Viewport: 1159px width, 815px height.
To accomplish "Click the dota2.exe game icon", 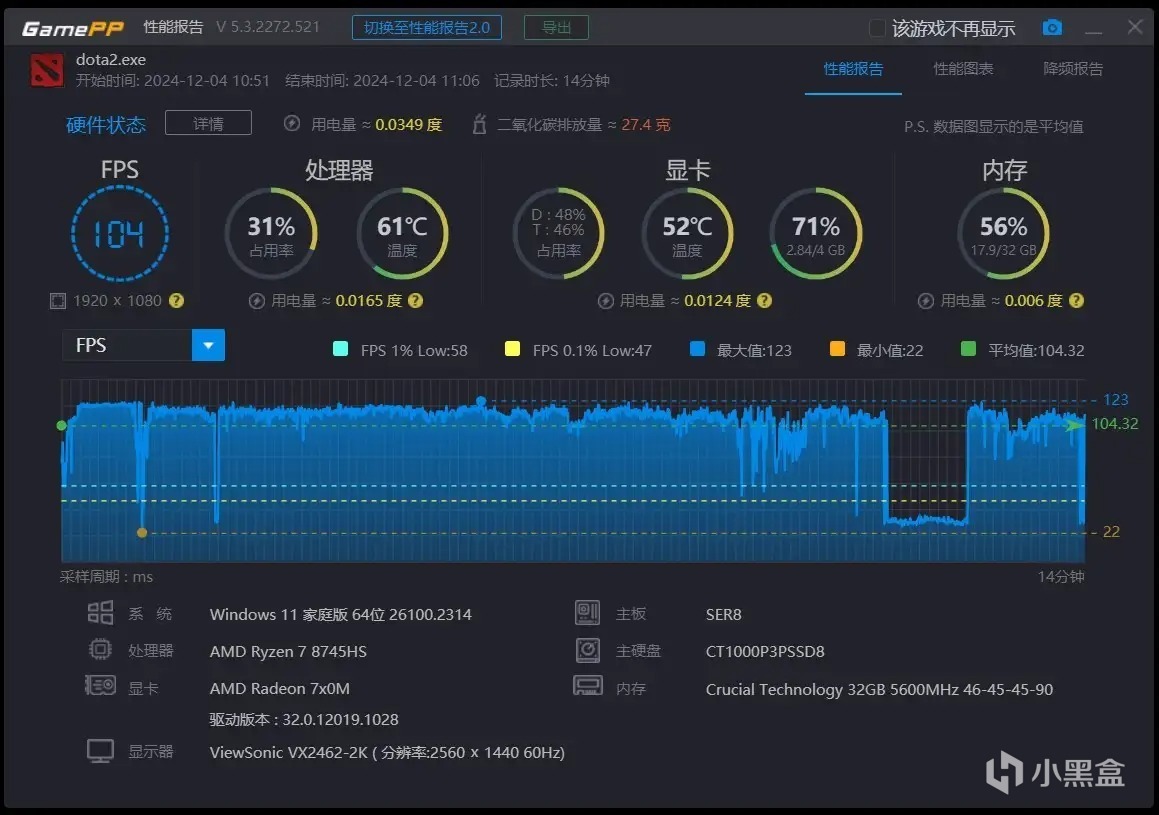I will point(47,71).
